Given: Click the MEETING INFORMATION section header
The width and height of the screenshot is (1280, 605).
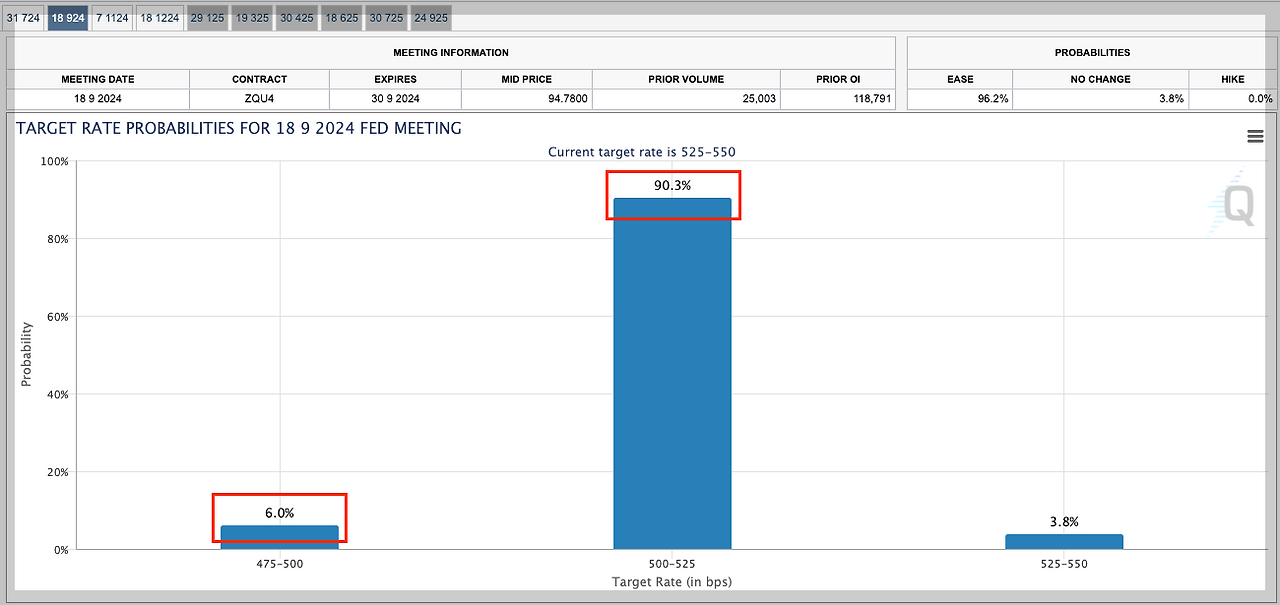Looking at the screenshot, I should coord(451,52).
